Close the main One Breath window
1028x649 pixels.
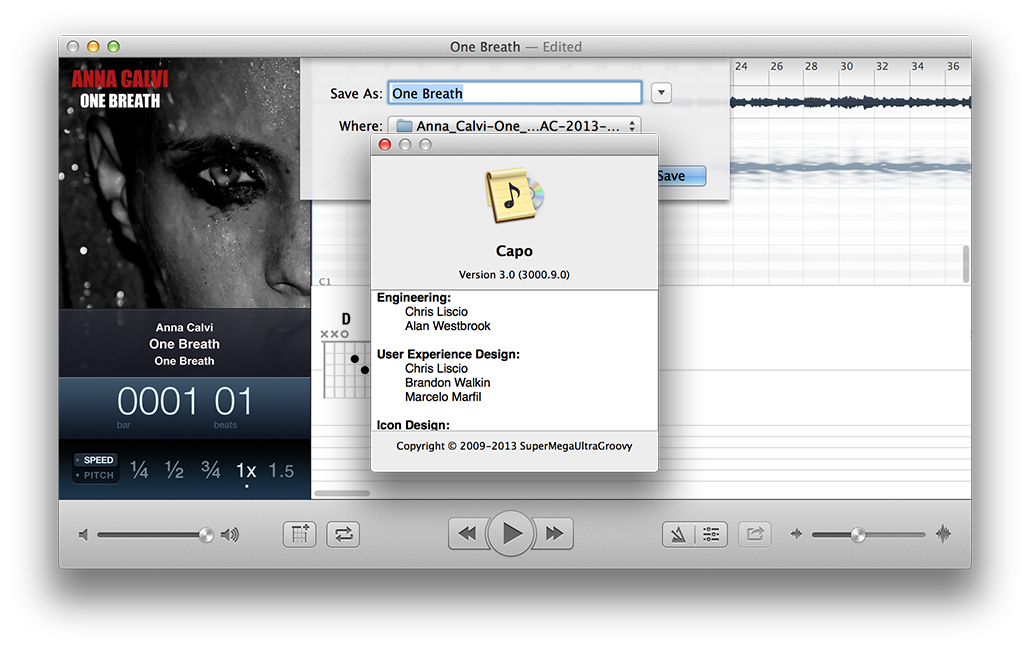click(73, 47)
